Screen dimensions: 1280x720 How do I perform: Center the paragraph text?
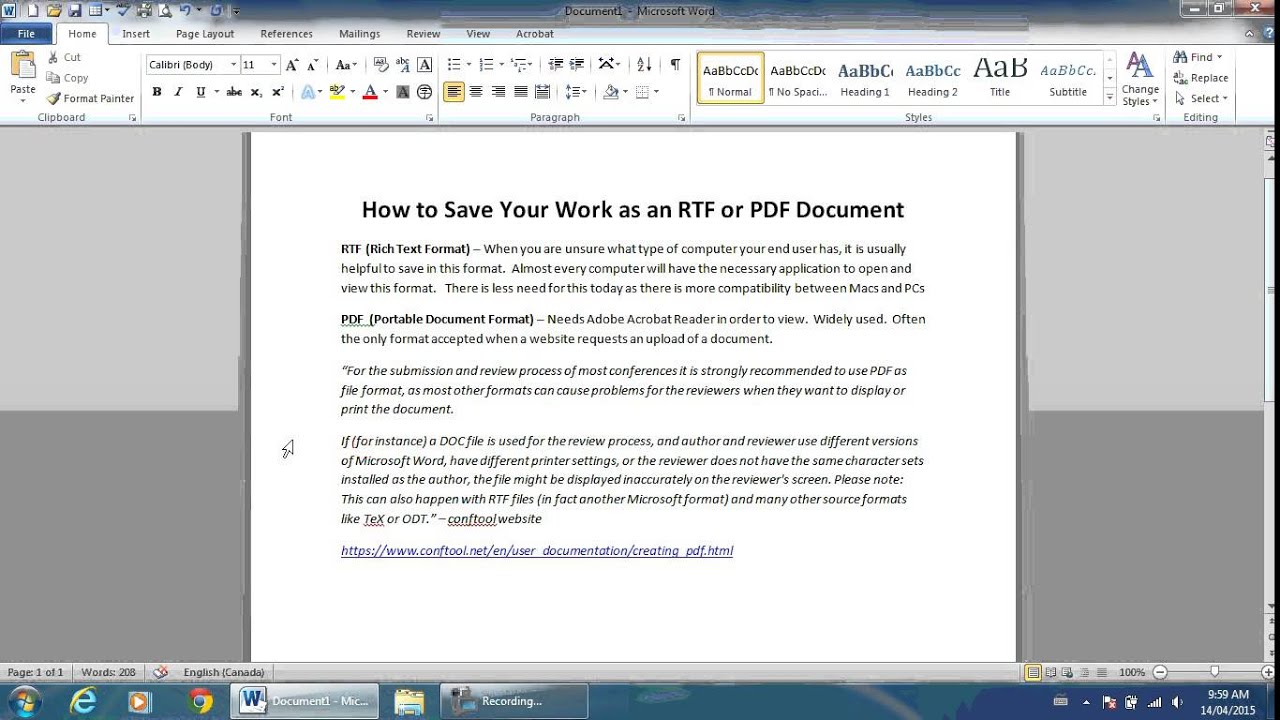[x=476, y=92]
